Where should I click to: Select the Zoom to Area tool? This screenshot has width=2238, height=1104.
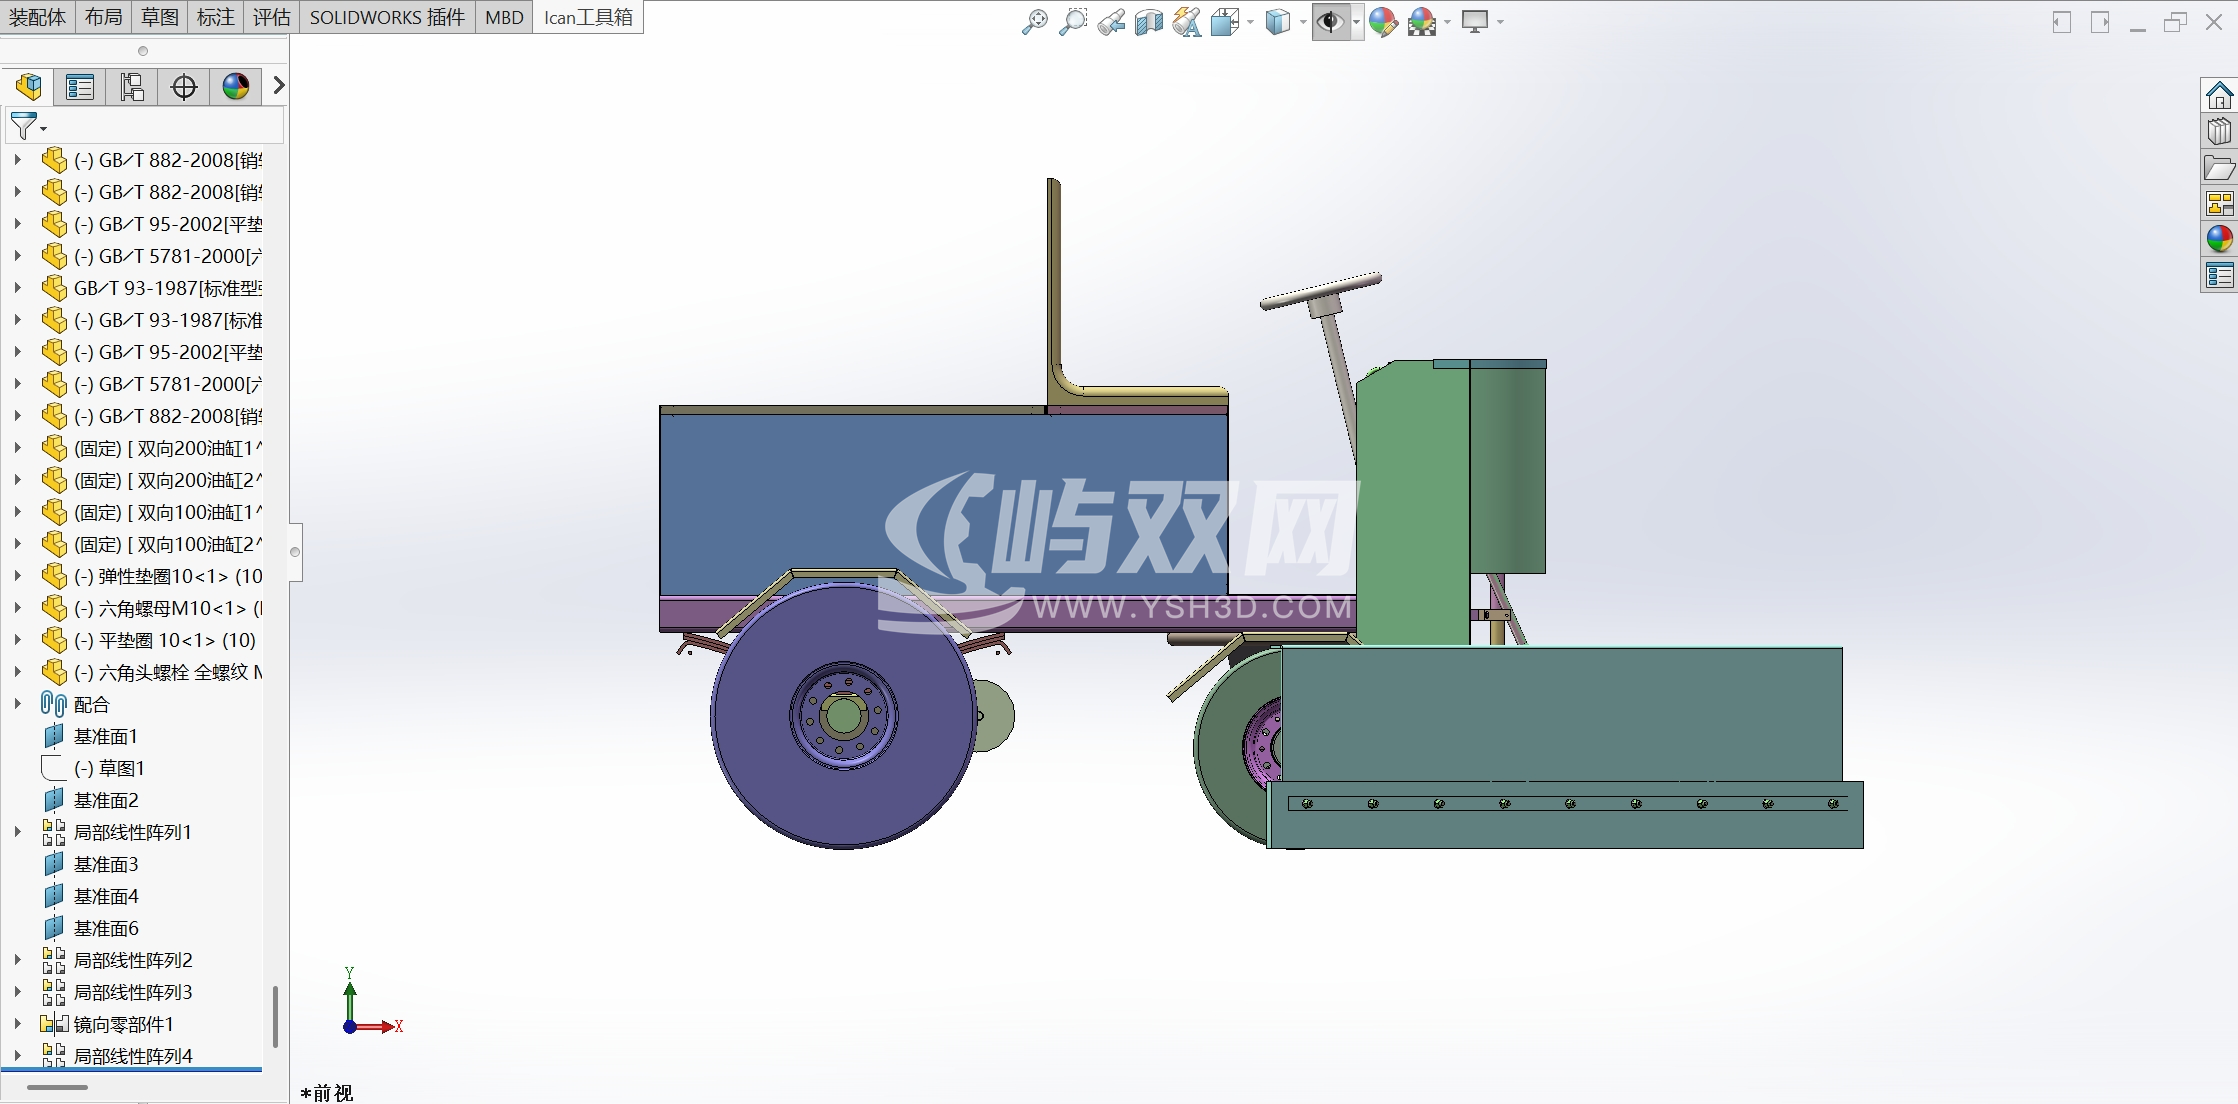(x=1072, y=21)
